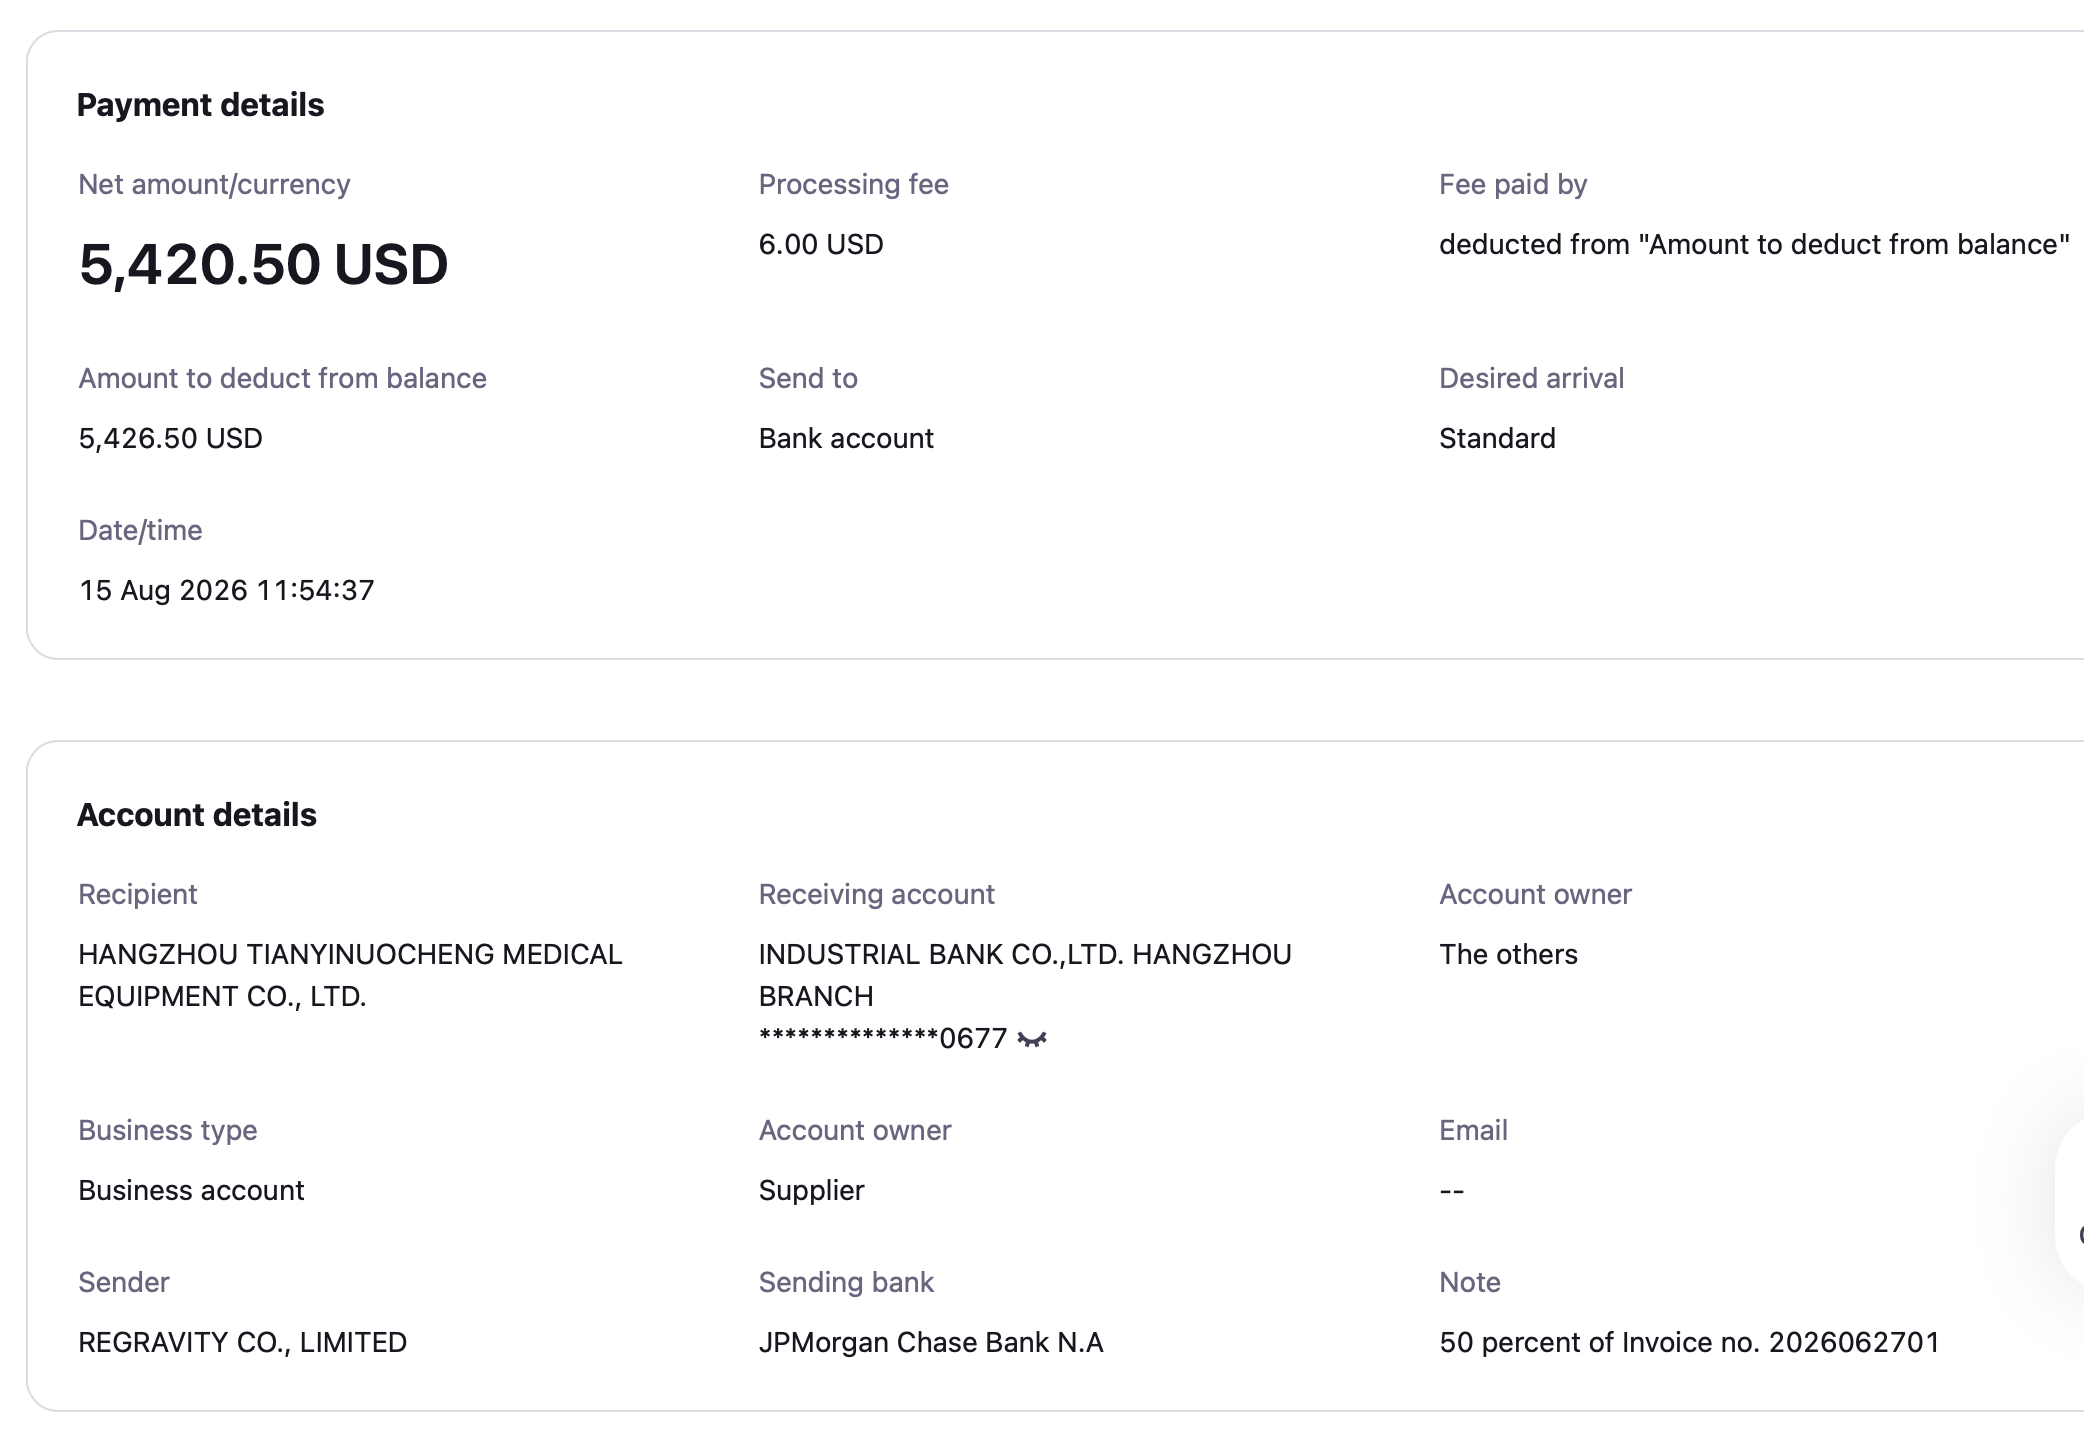The width and height of the screenshot is (2084, 1430).
Task: Select the REGRAVITY CO., LIMITED sender
Action: [243, 1342]
